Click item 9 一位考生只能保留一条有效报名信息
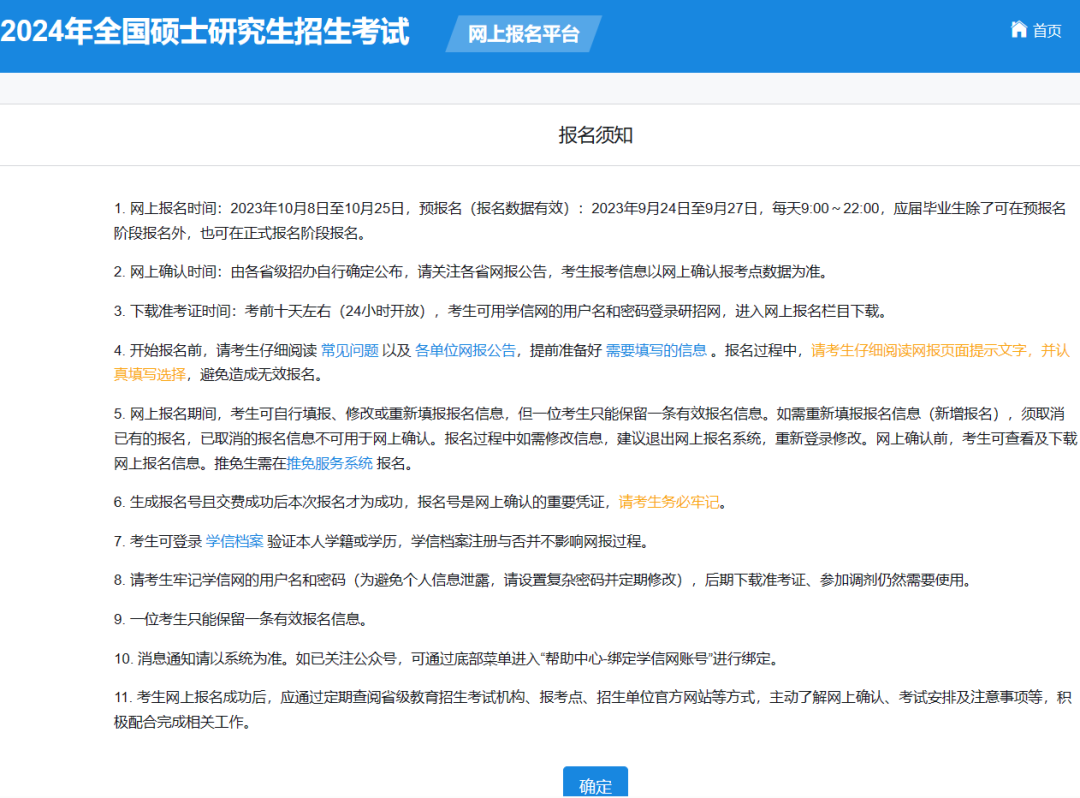1080x798 pixels. pos(240,620)
